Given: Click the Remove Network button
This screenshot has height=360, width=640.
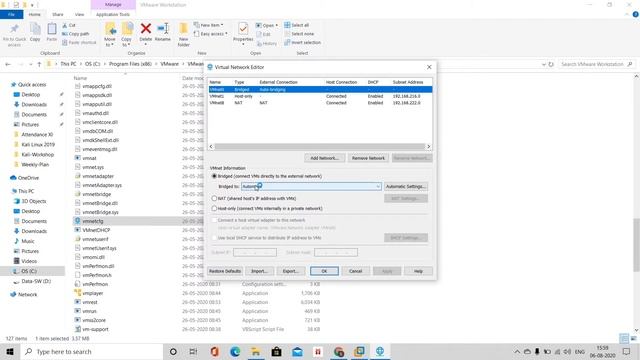Looking at the screenshot, I should coord(368,158).
